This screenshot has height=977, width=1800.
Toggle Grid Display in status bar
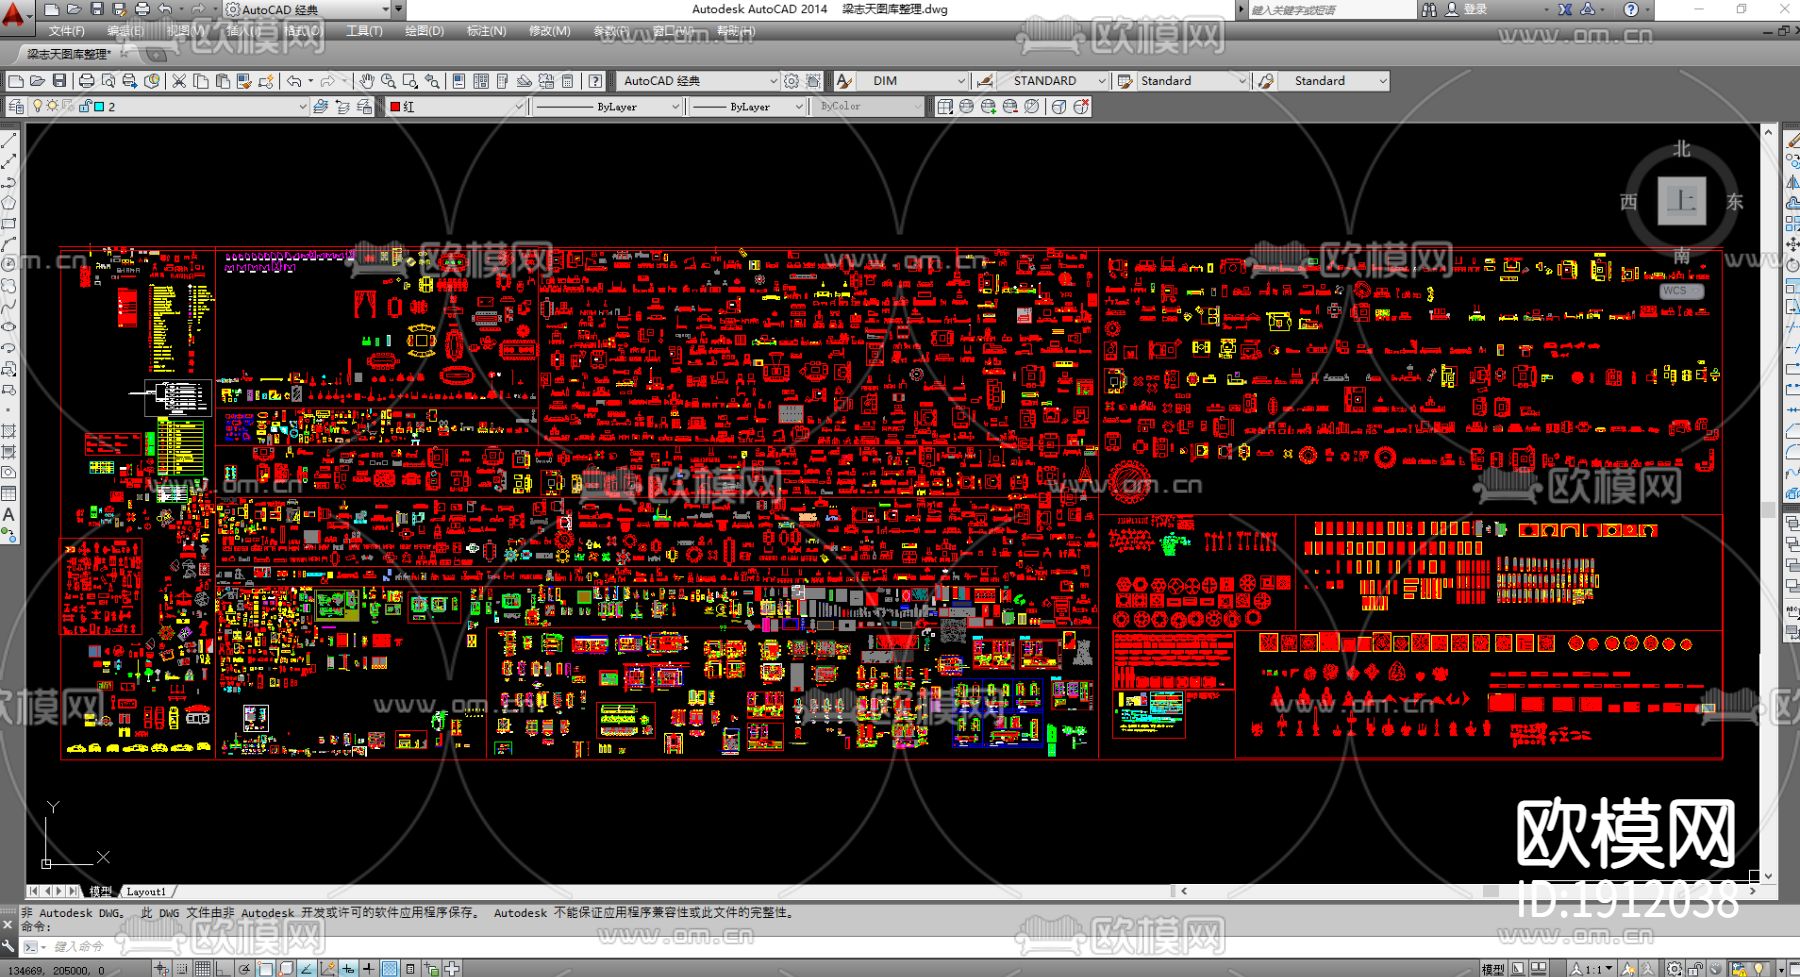pyautogui.click(x=203, y=968)
